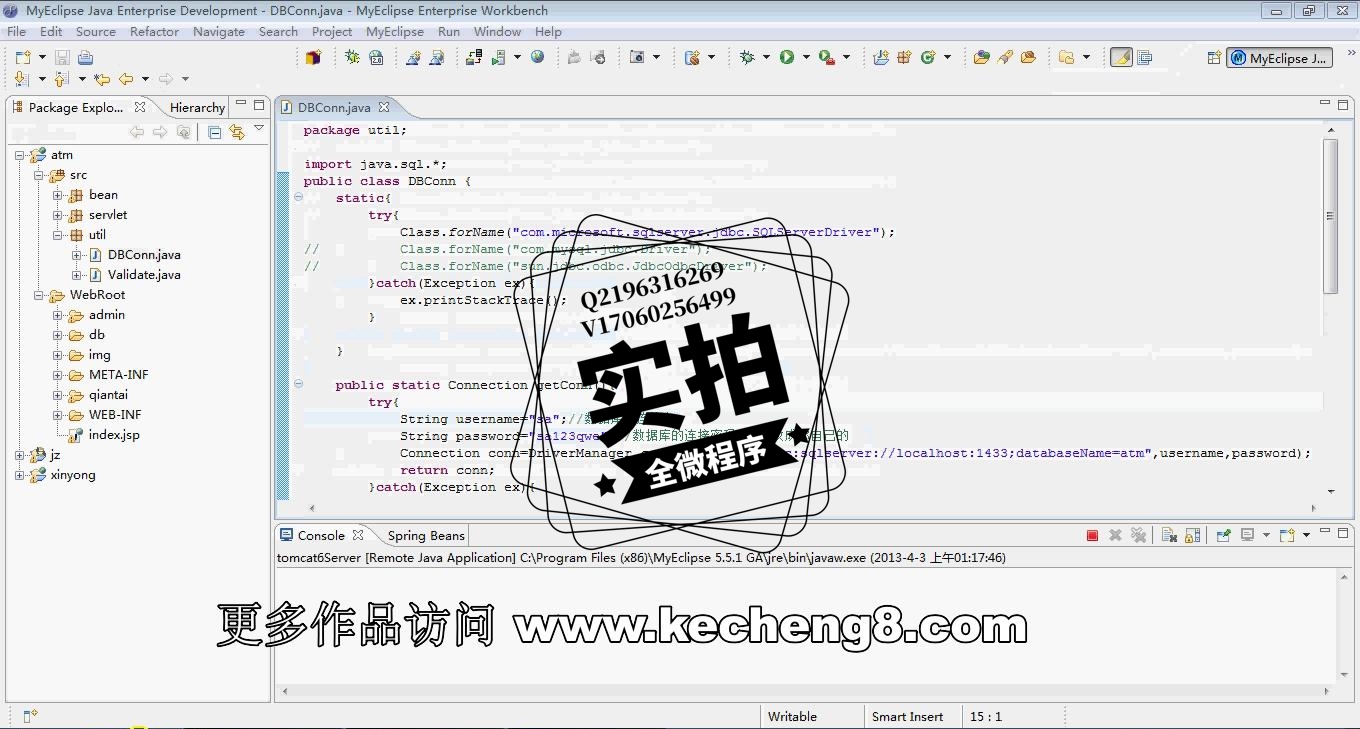Close the DBConn.java editor tab
The width and height of the screenshot is (1360, 729).
384,107
